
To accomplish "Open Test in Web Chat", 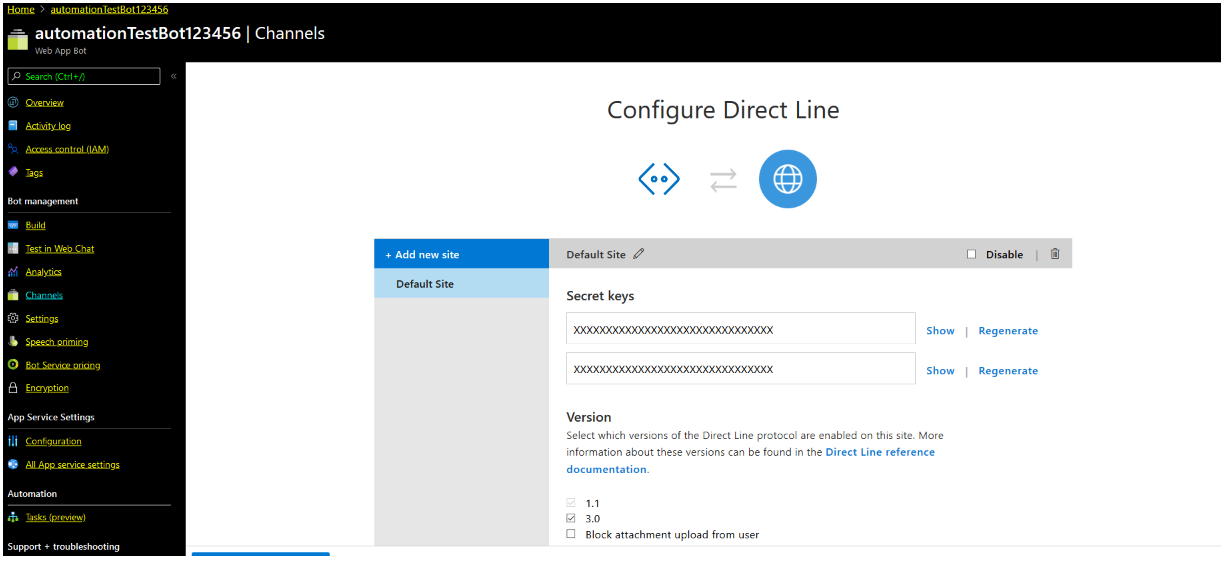I will click(x=60, y=249).
